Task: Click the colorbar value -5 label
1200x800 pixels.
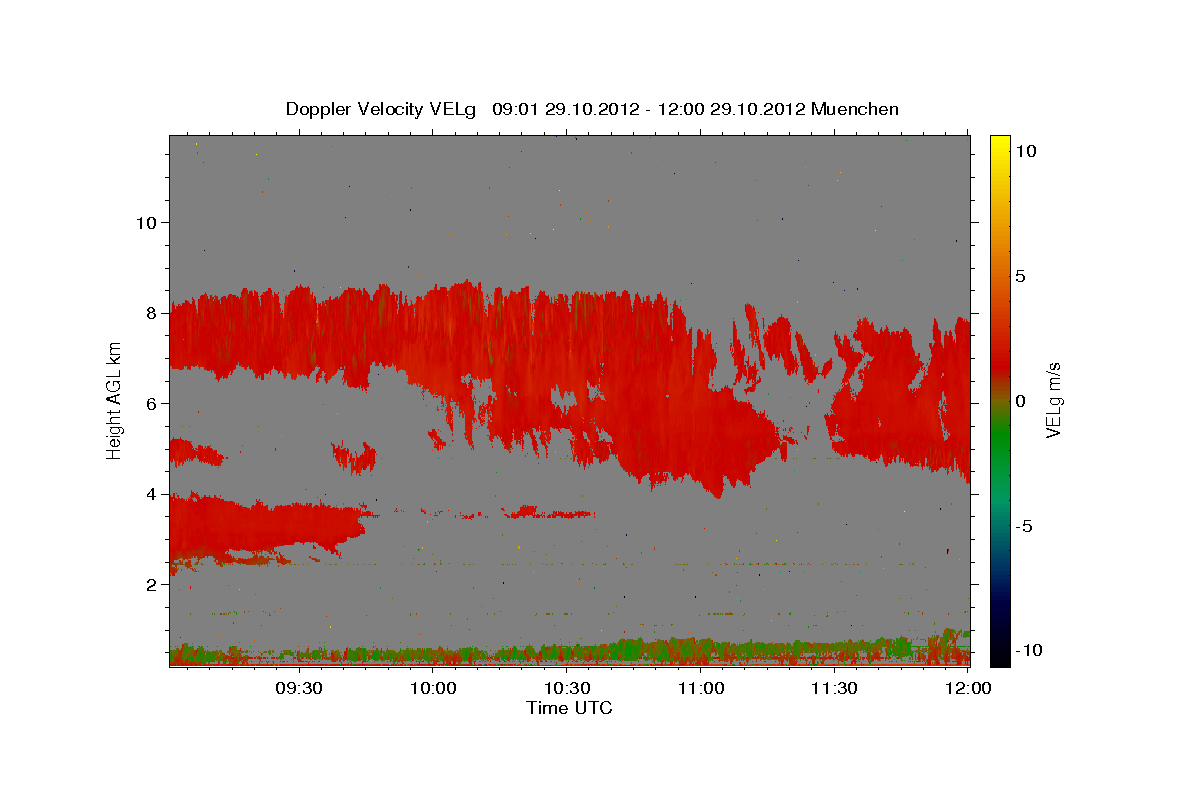Action: pyautogui.click(x=1024, y=526)
